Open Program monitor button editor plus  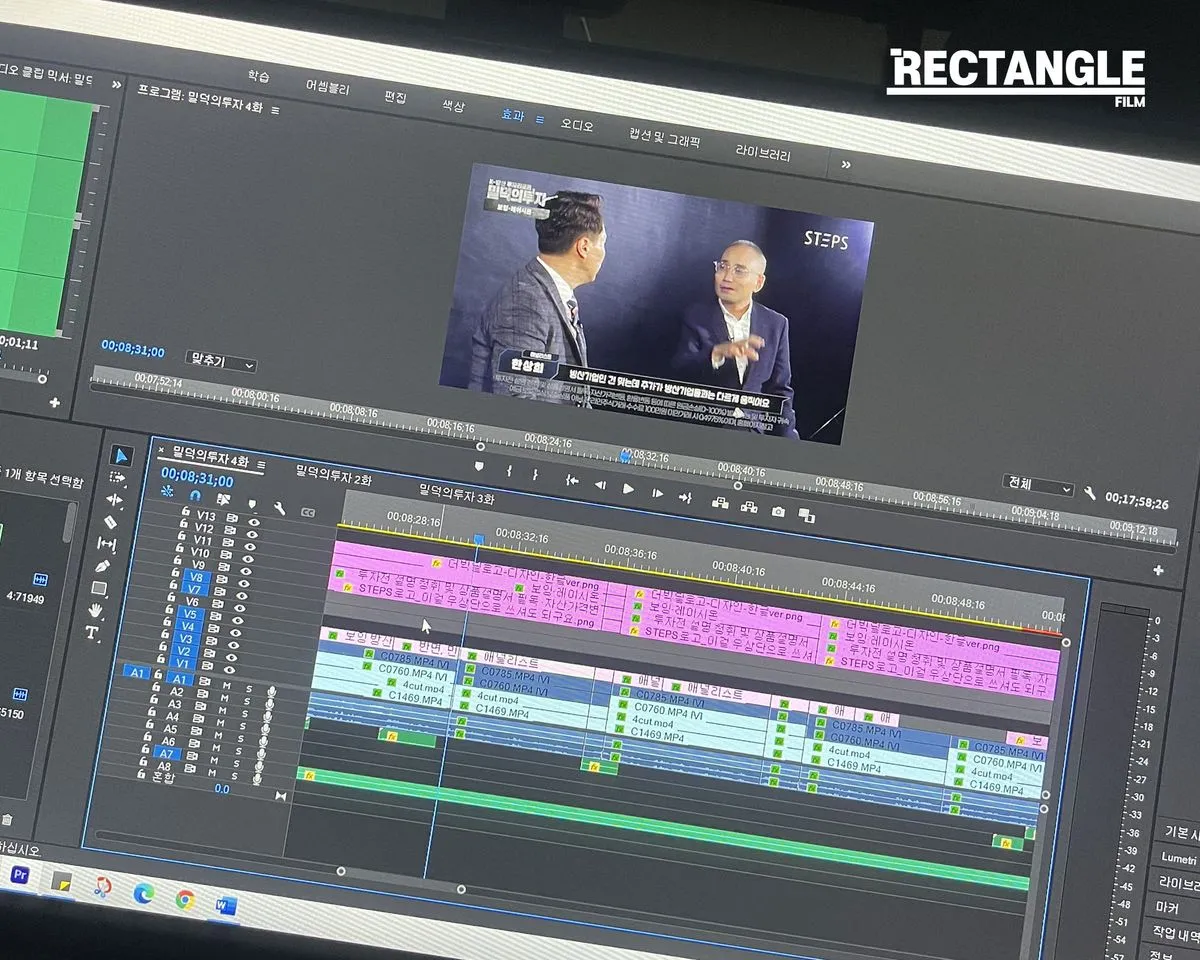(1158, 570)
